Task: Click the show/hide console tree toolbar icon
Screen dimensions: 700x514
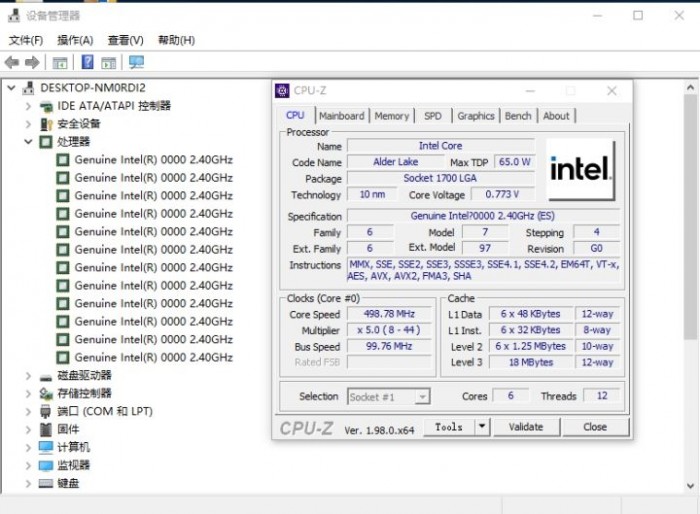Action: click(60, 63)
